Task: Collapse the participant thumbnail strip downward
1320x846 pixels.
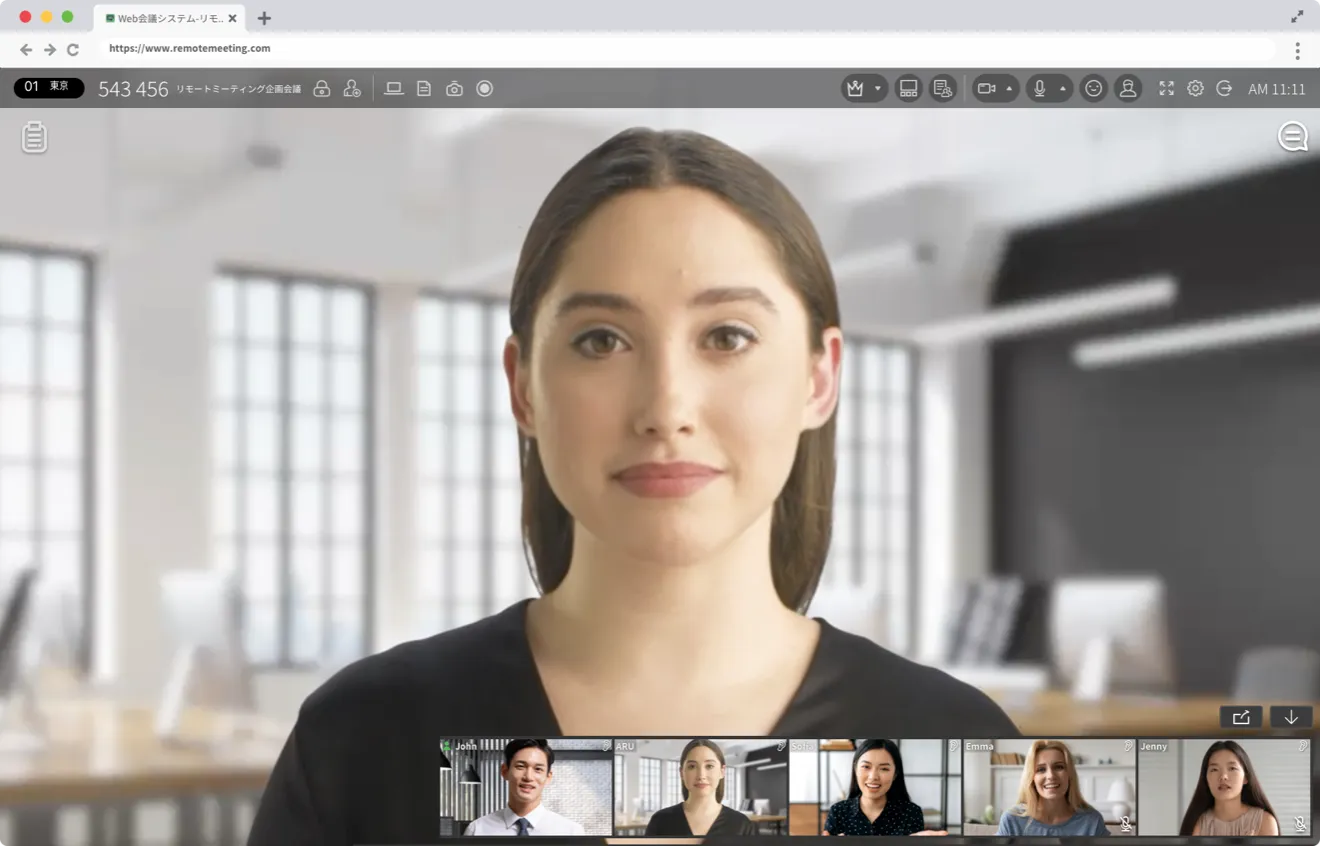Action: point(1291,717)
